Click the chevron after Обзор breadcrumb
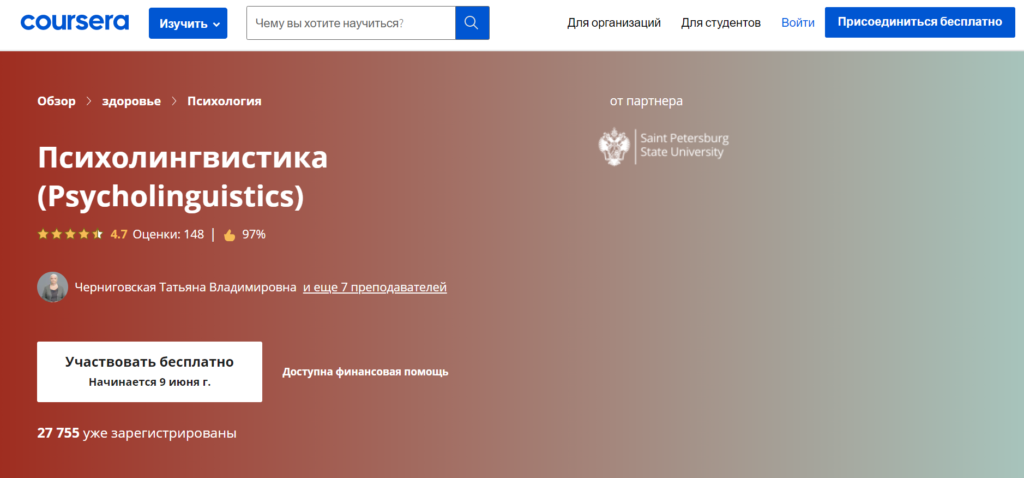1024x478 pixels. pos(89,101)
